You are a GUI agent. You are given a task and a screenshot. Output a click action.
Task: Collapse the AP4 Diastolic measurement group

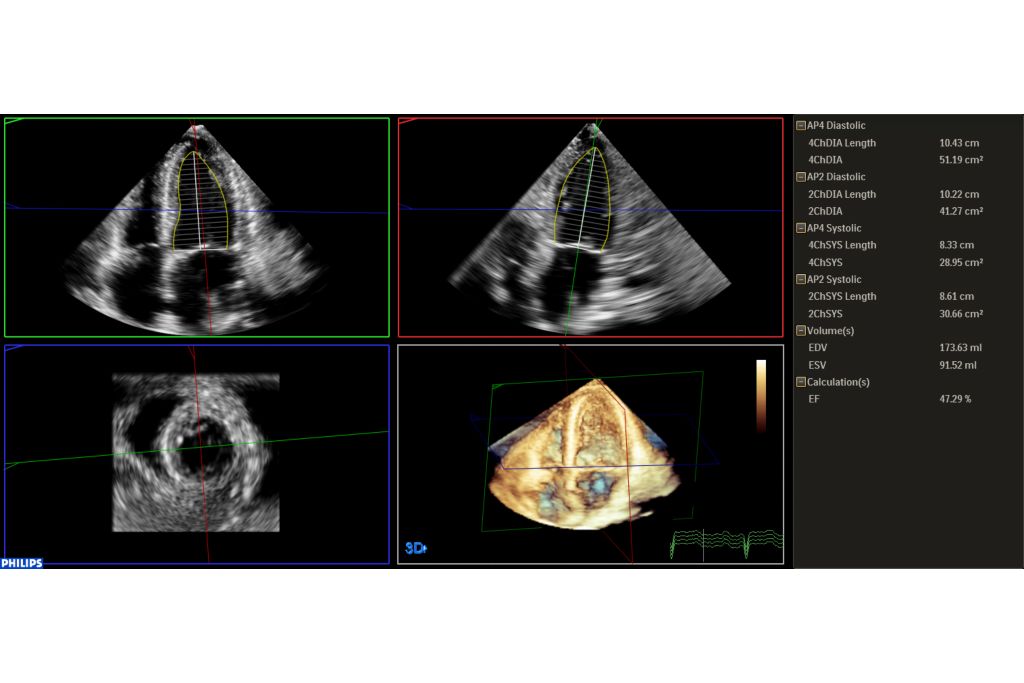801,126
